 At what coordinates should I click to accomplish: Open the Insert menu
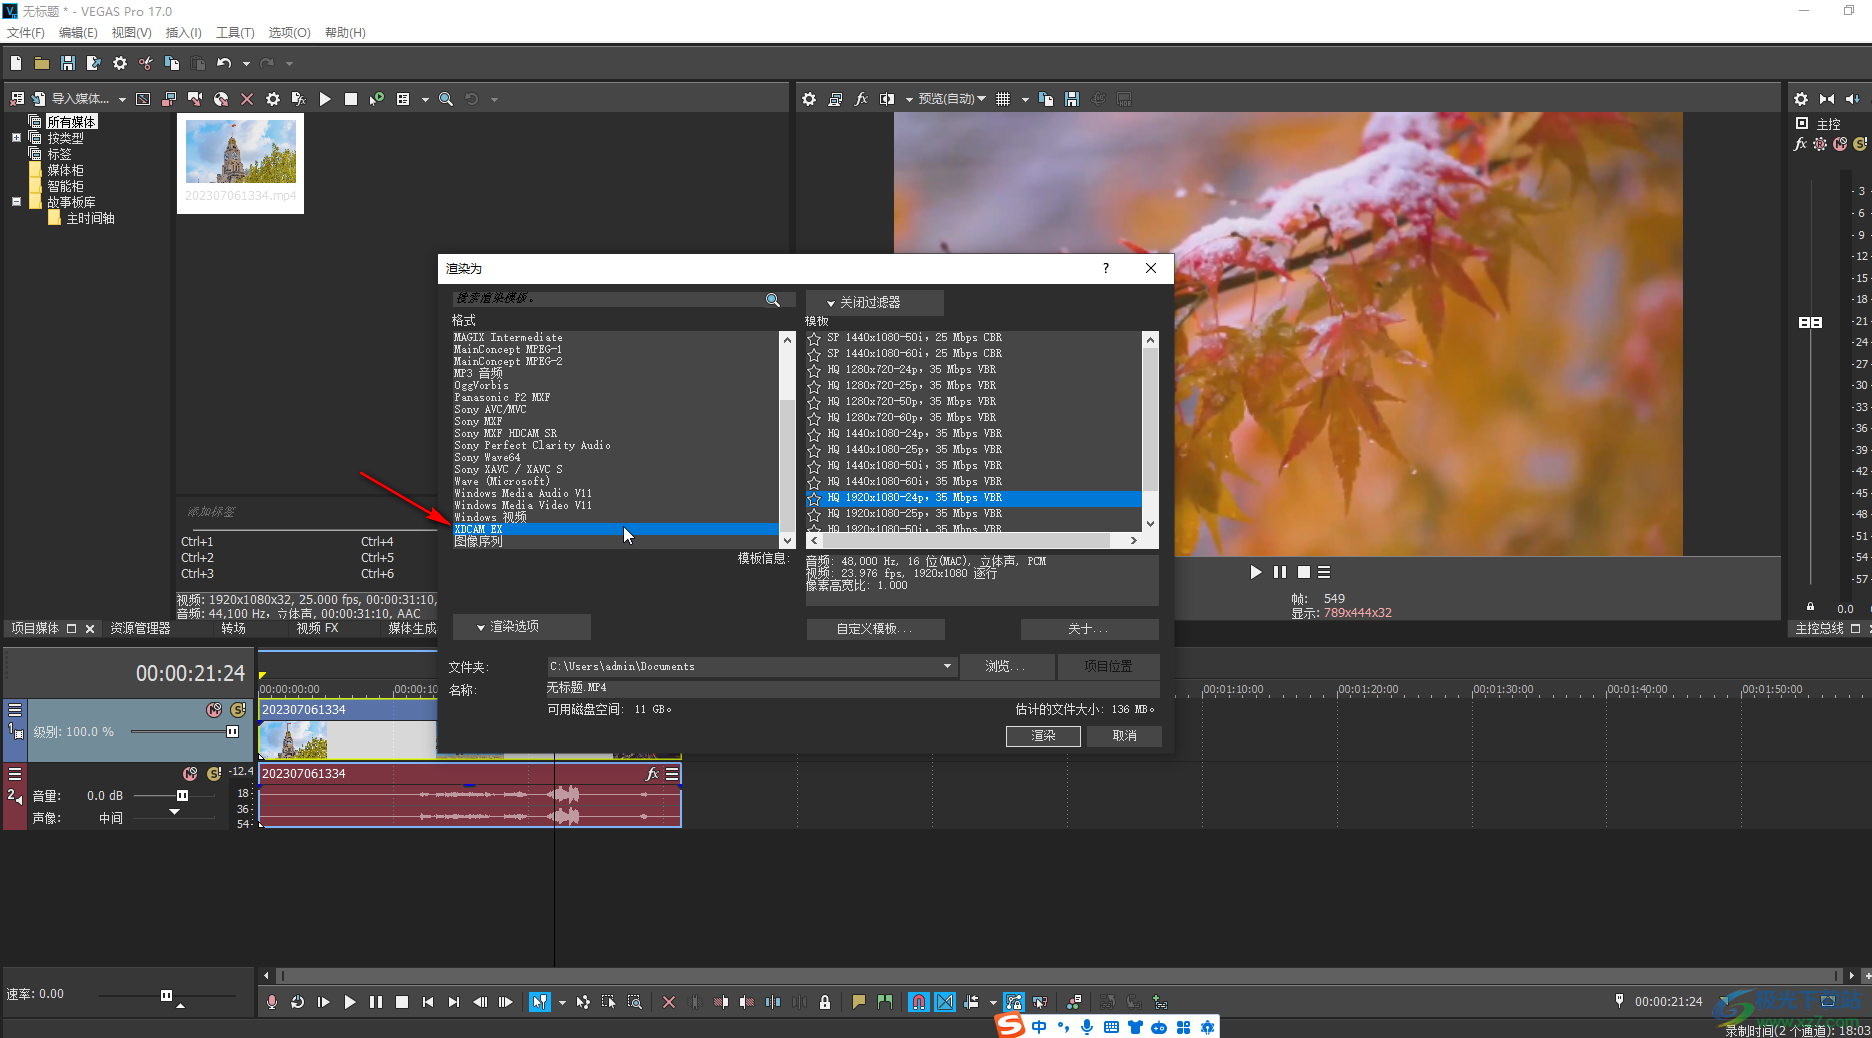[x=184, y=33]
